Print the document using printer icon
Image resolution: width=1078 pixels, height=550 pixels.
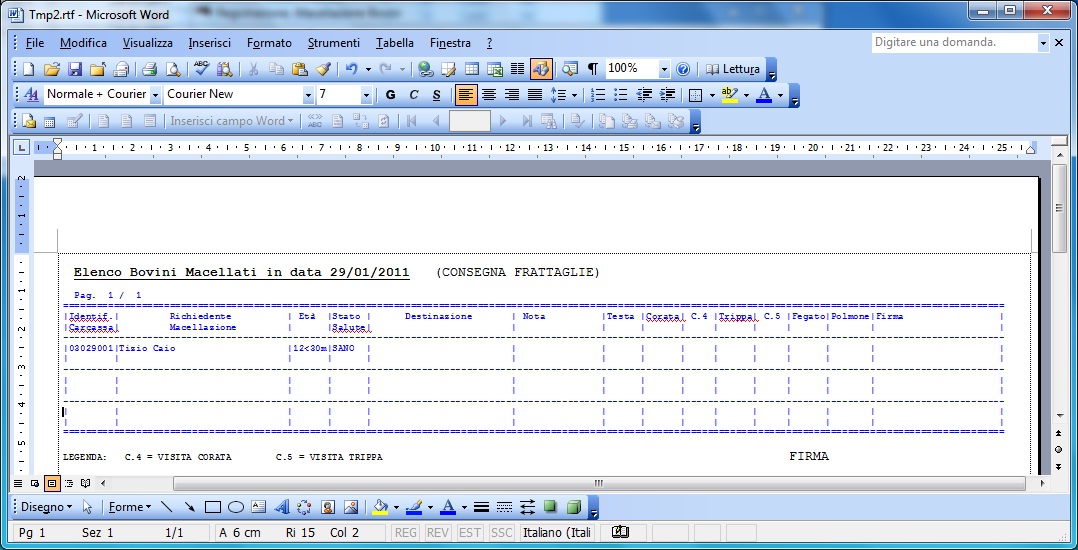(x=150, y=69)
